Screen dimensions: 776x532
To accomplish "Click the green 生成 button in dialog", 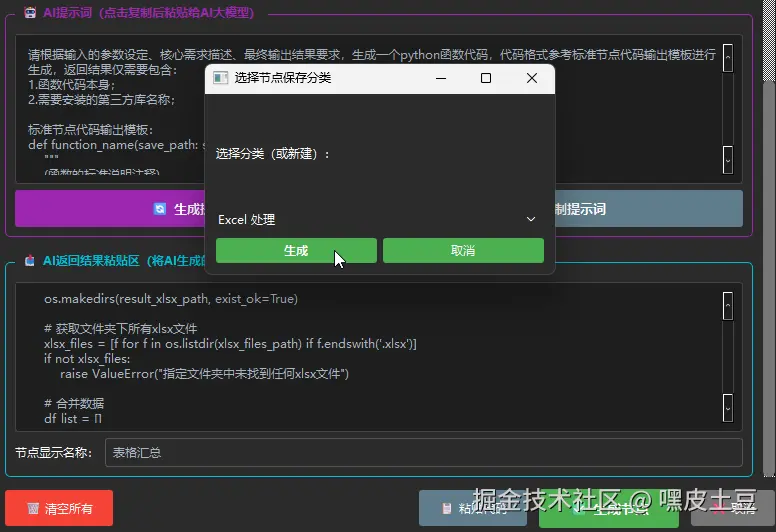I will tap(296, 250).
